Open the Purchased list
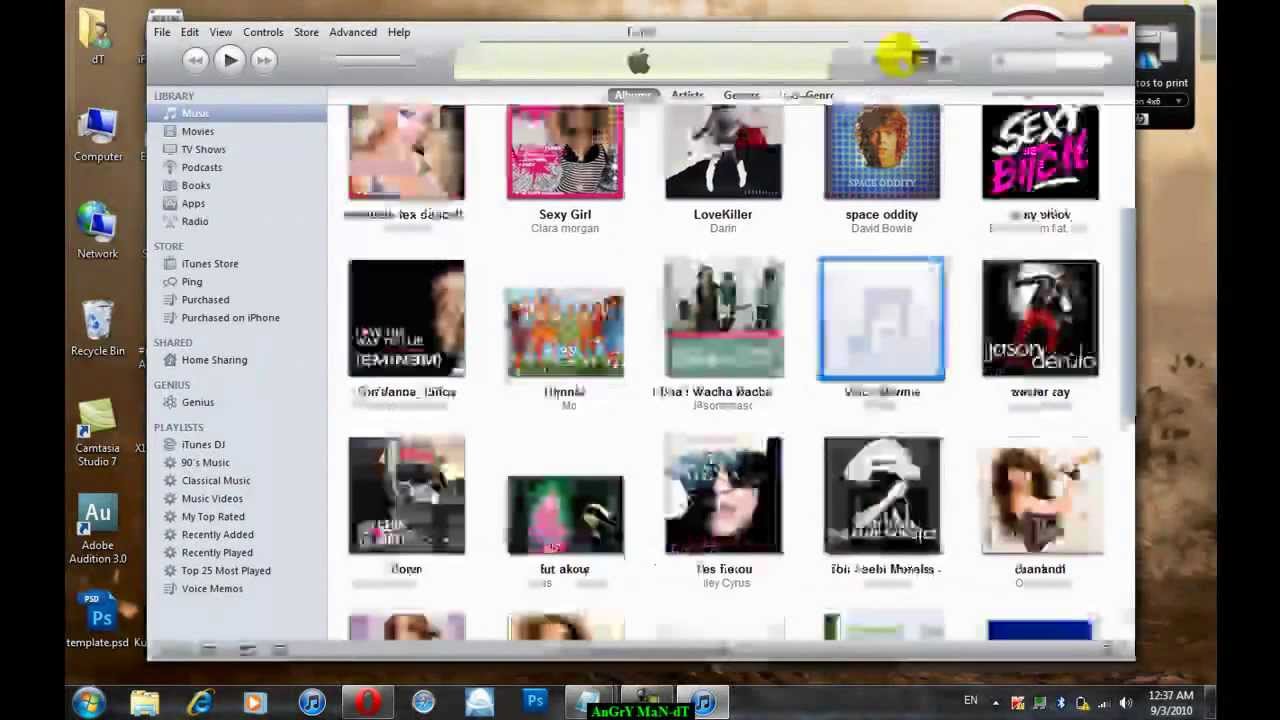 (237, 300)
